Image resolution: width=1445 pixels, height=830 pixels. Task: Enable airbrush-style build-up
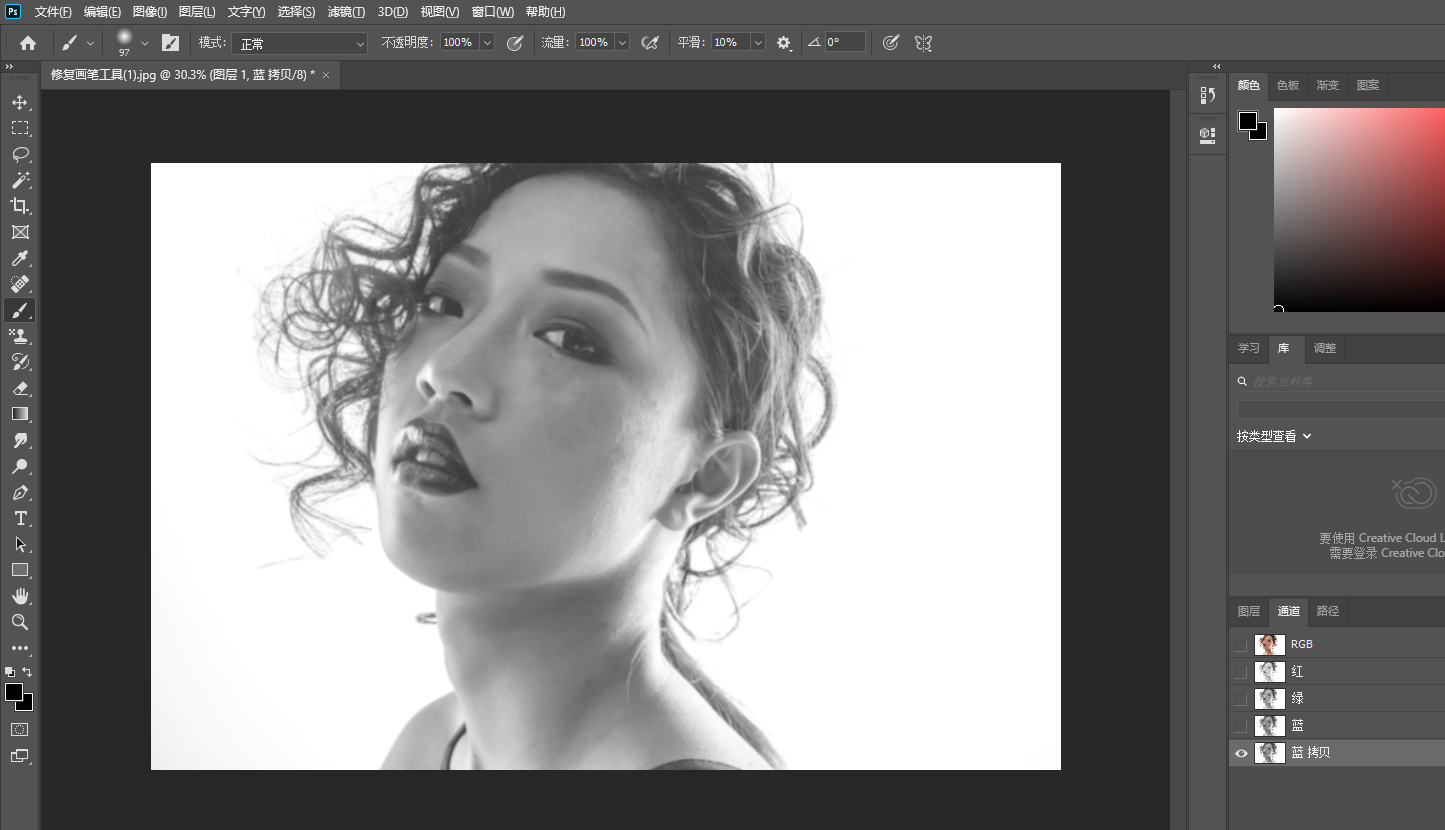click(x=650, y=43)
